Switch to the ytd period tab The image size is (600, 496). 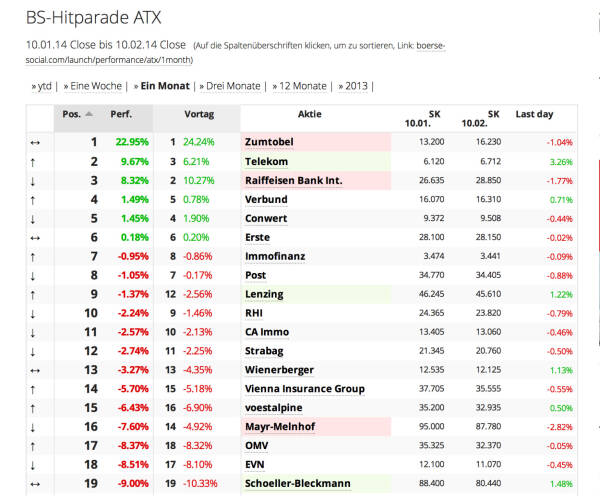point(44,86)
